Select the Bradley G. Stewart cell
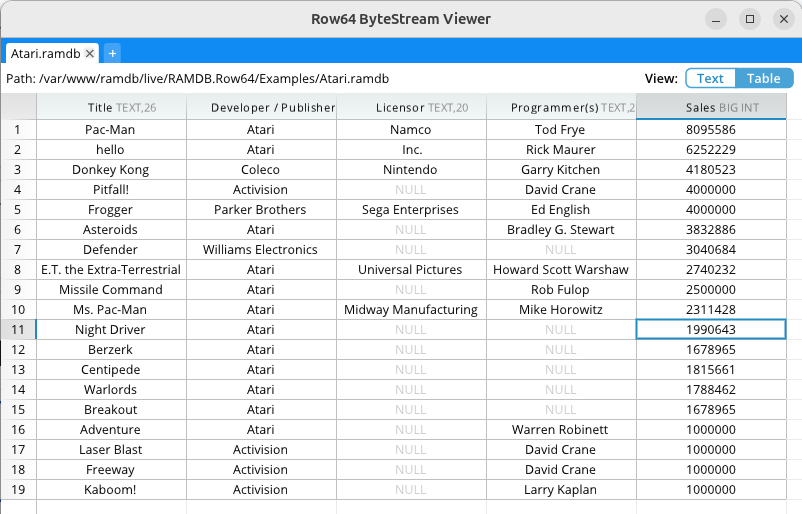The image size is (802, 514). coord(561,229)
